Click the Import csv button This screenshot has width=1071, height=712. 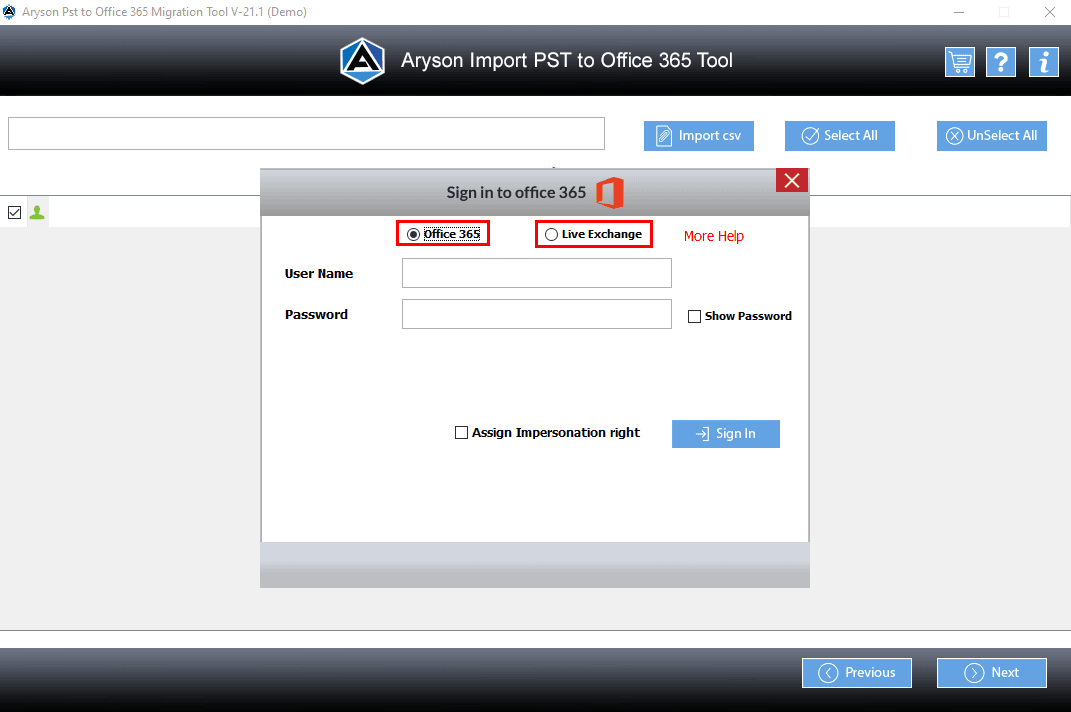[x=699, y=136]
